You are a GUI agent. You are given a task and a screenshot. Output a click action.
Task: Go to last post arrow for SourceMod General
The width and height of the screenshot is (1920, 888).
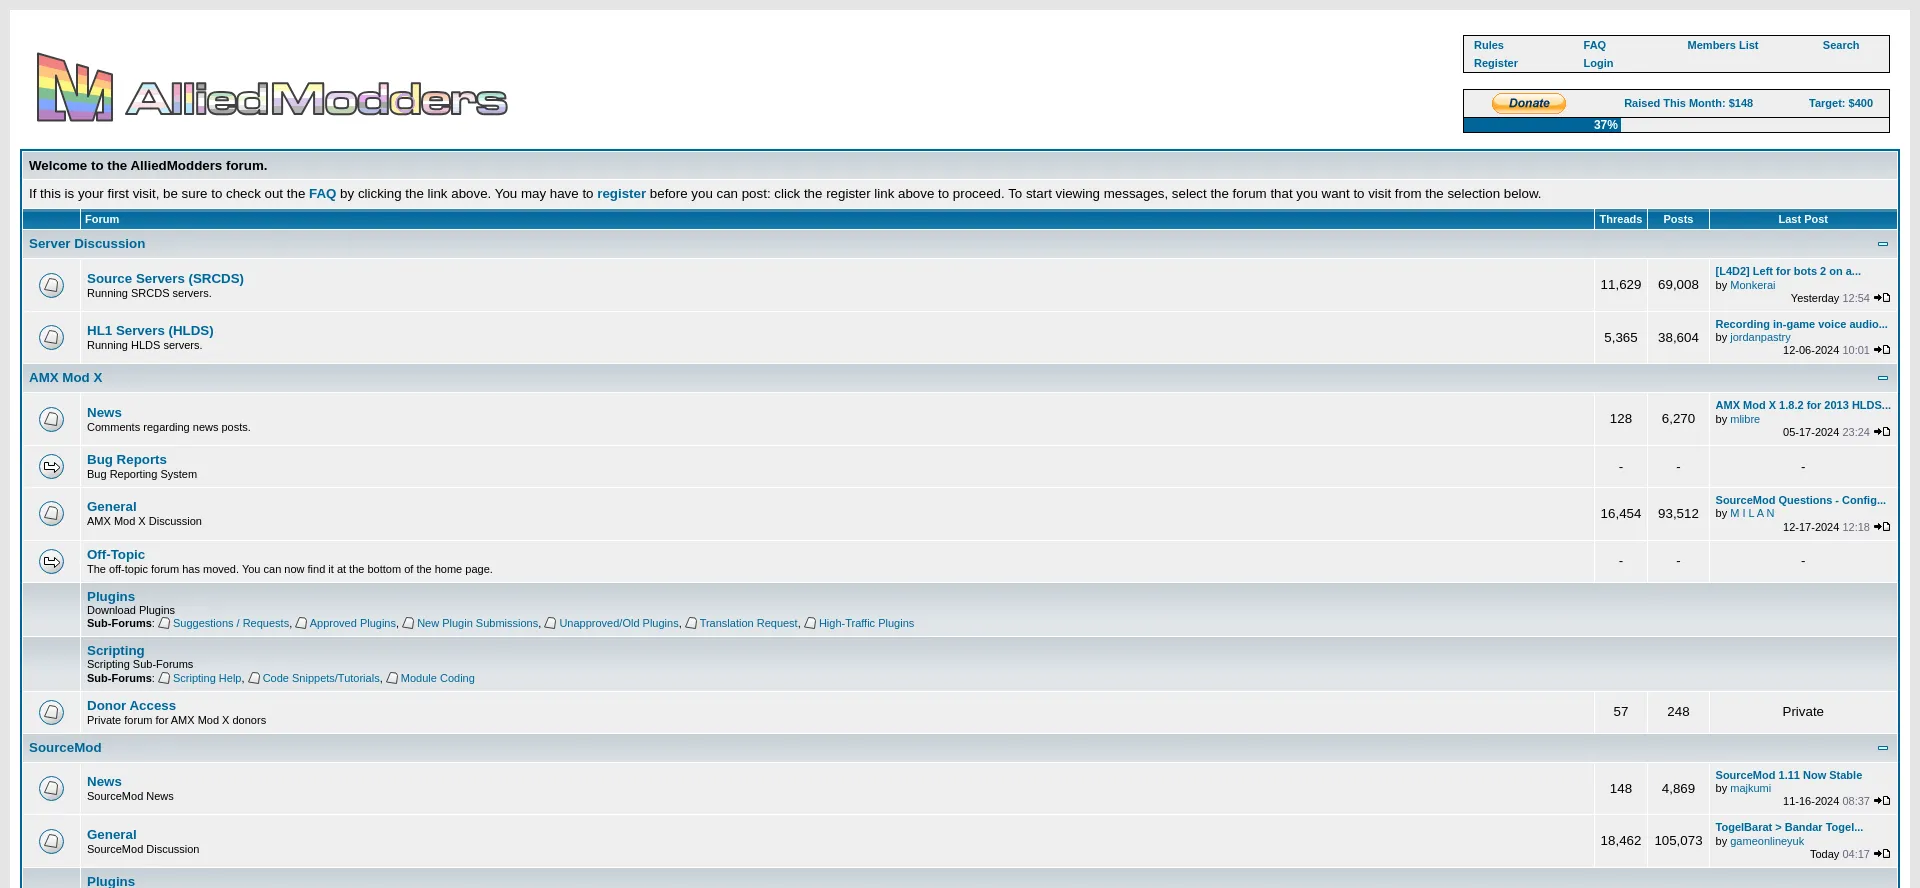pyautogui.click(x=1882, y=854)
